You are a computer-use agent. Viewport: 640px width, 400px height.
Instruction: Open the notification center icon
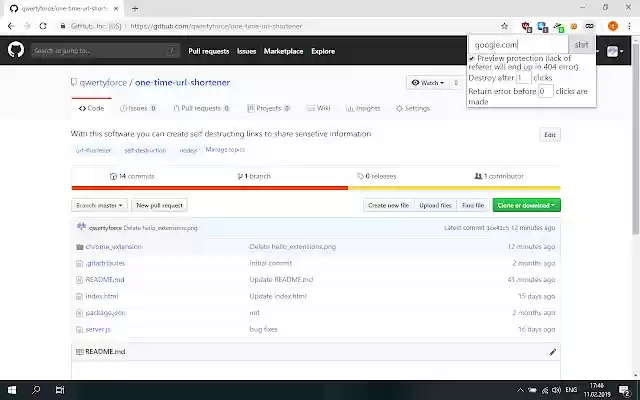[x=624, y=390]
